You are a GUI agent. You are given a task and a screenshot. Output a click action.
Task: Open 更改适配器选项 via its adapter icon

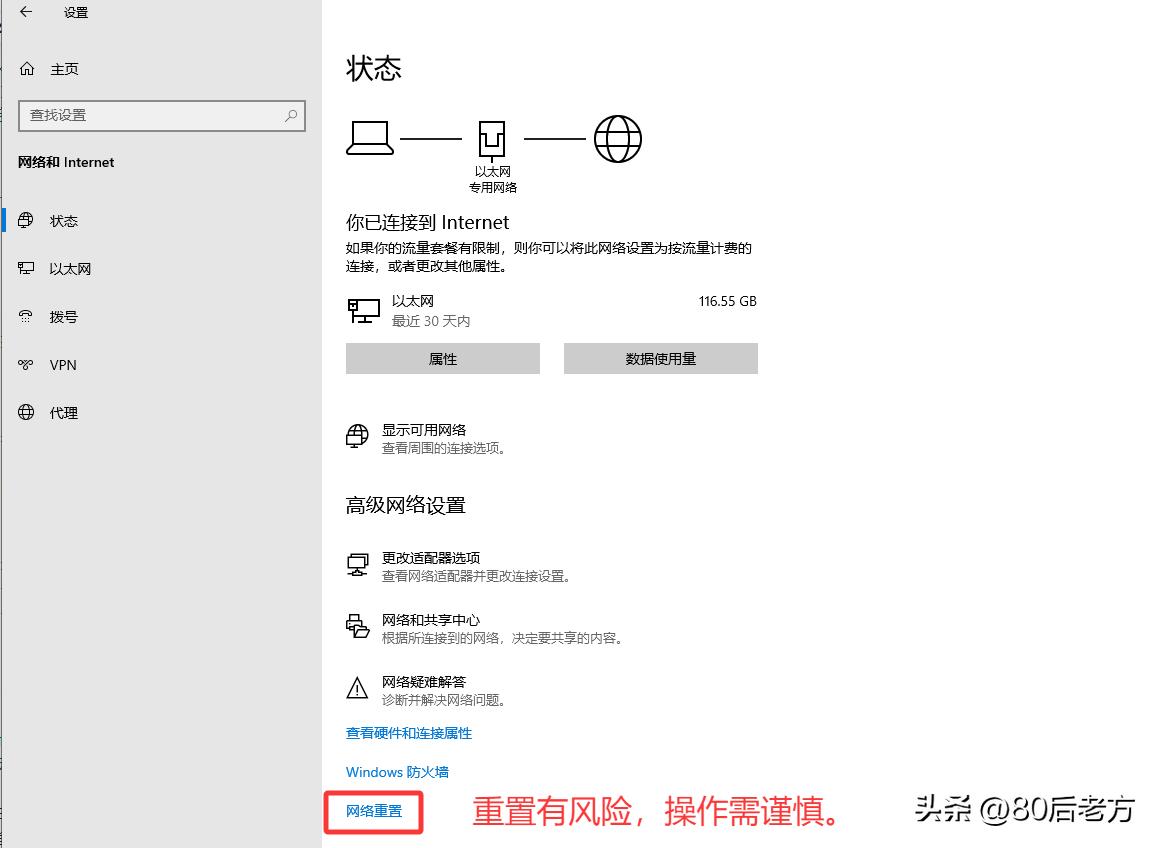[357, 563]
